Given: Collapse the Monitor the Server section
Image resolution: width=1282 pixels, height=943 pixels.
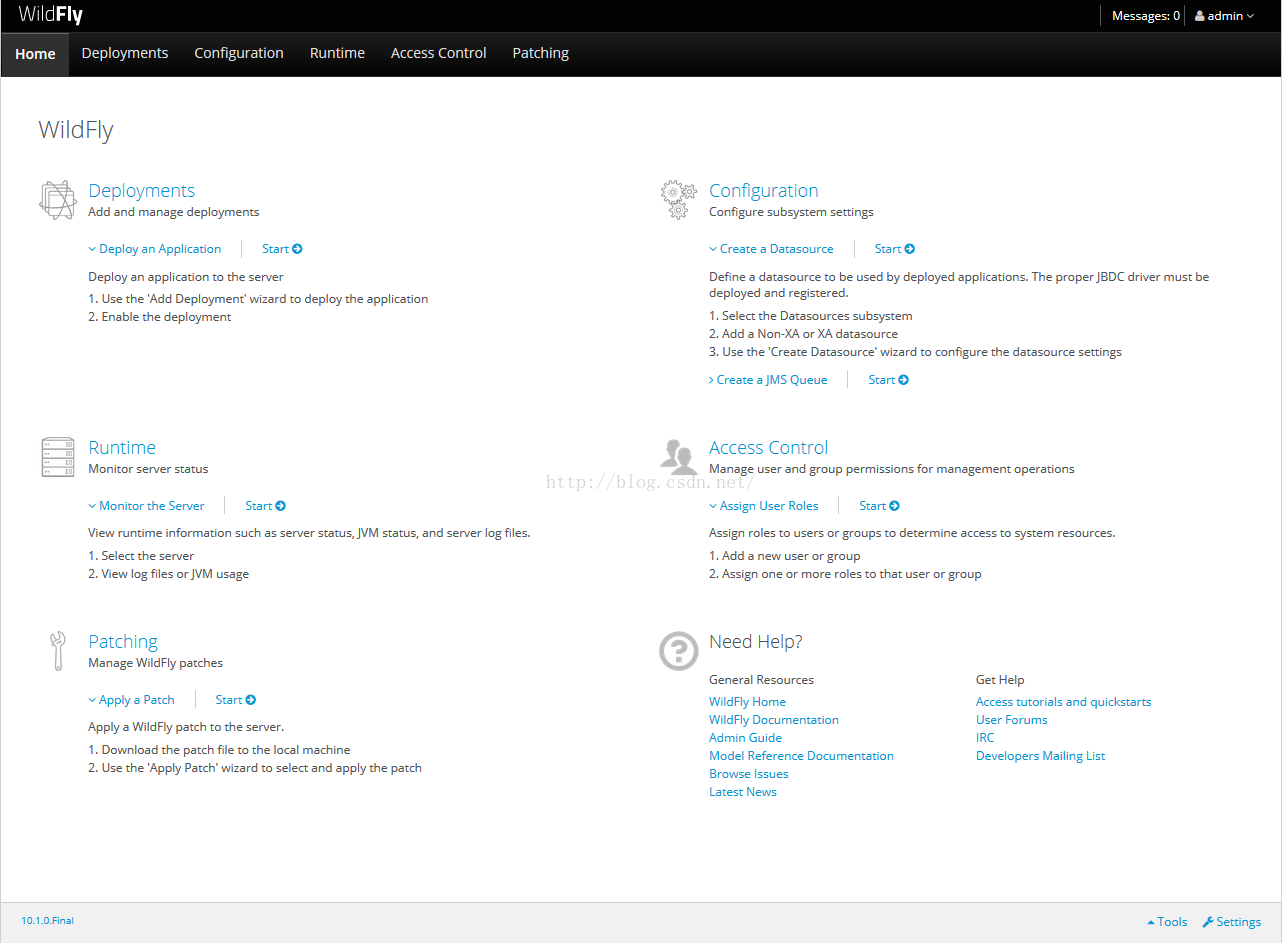Looking at the screenshot, I should [x=146, y=506].
